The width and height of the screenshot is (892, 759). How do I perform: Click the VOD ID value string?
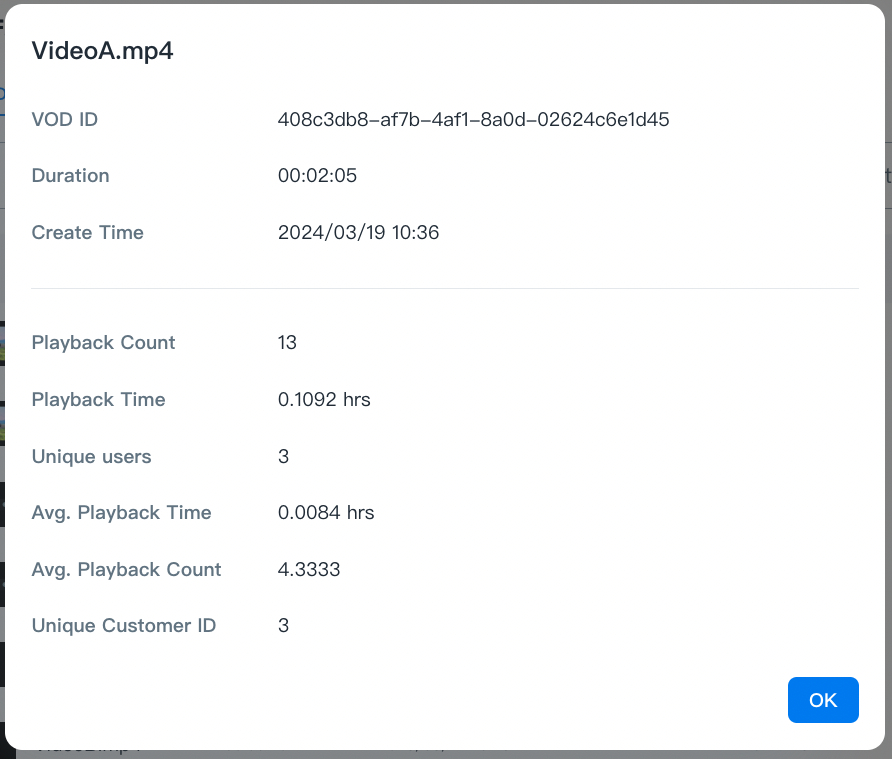point(473,120)
